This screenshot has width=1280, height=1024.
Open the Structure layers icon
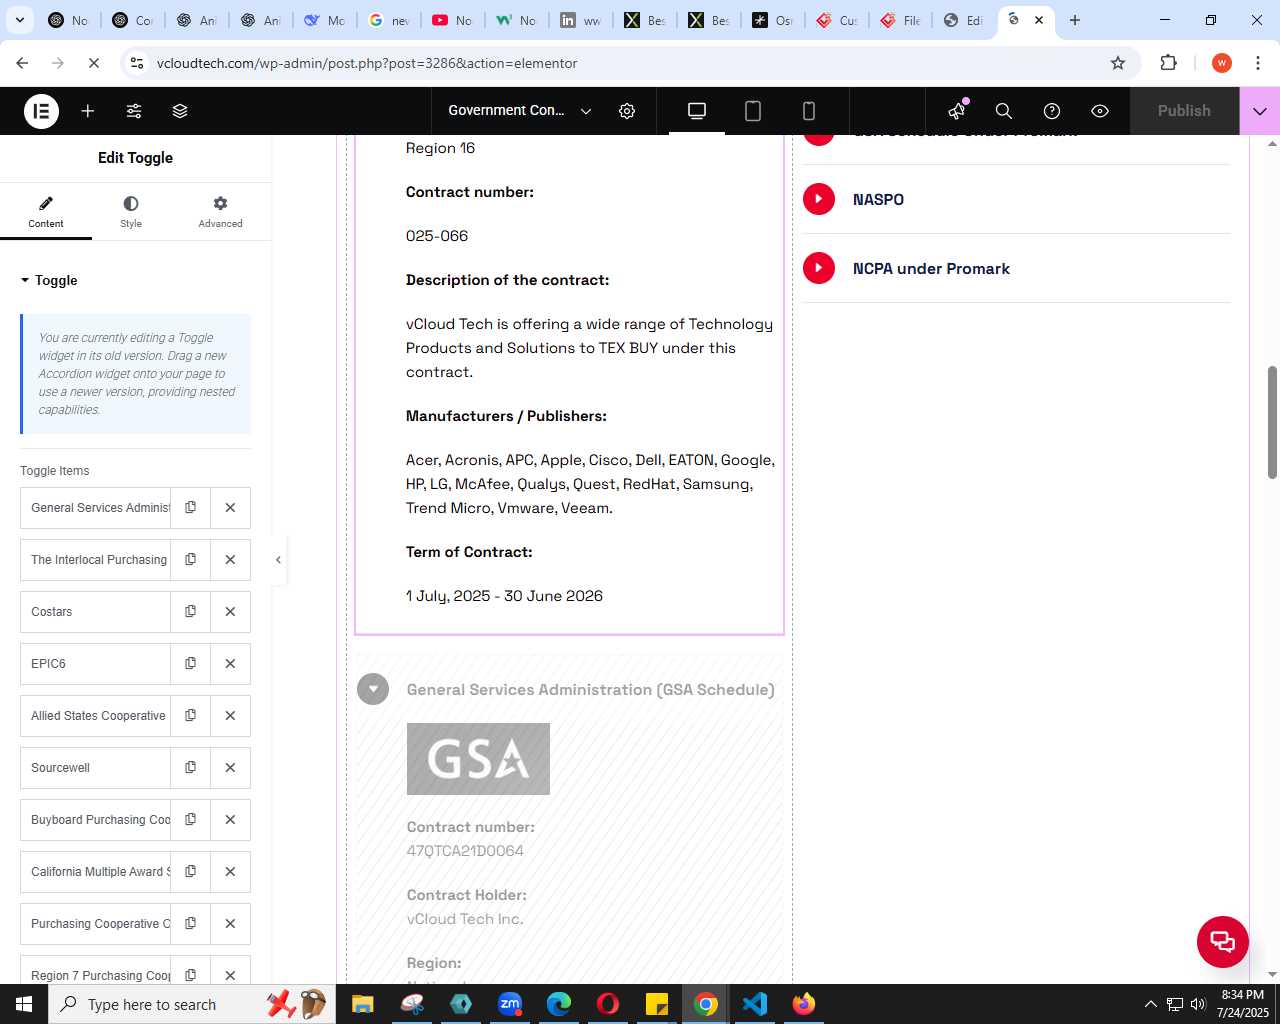coord(180,111)
